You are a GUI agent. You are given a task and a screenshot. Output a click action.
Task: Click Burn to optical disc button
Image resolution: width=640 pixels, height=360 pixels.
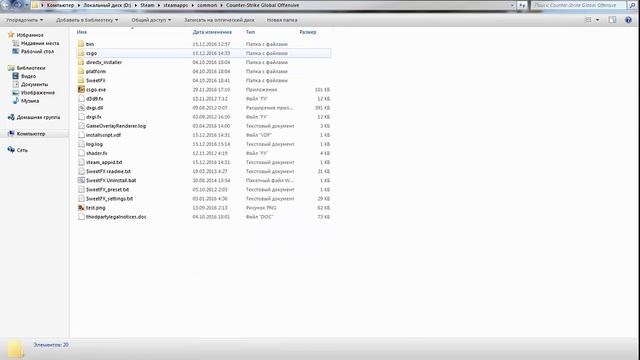click(x=219, y=20)
